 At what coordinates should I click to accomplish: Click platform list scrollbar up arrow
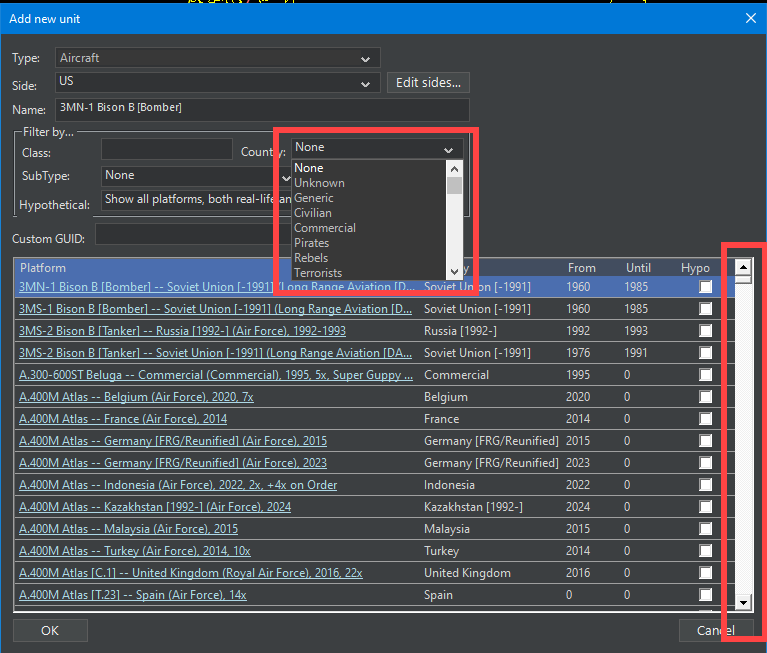pos(744,267)
